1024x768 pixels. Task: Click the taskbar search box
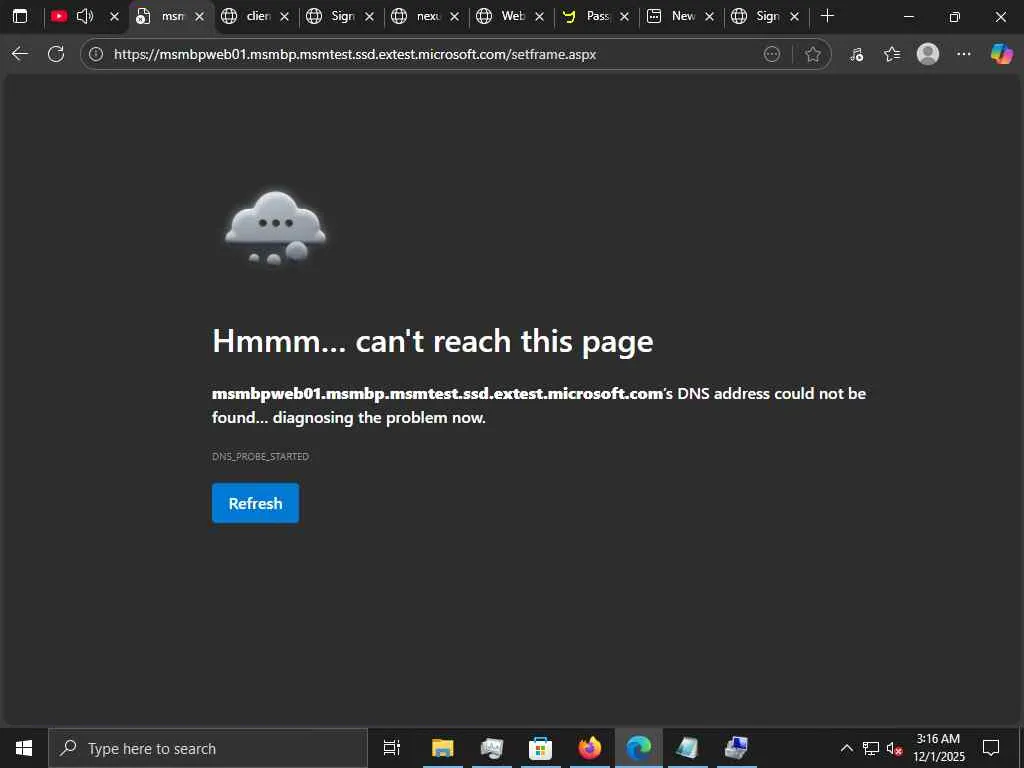click(208, 748)
